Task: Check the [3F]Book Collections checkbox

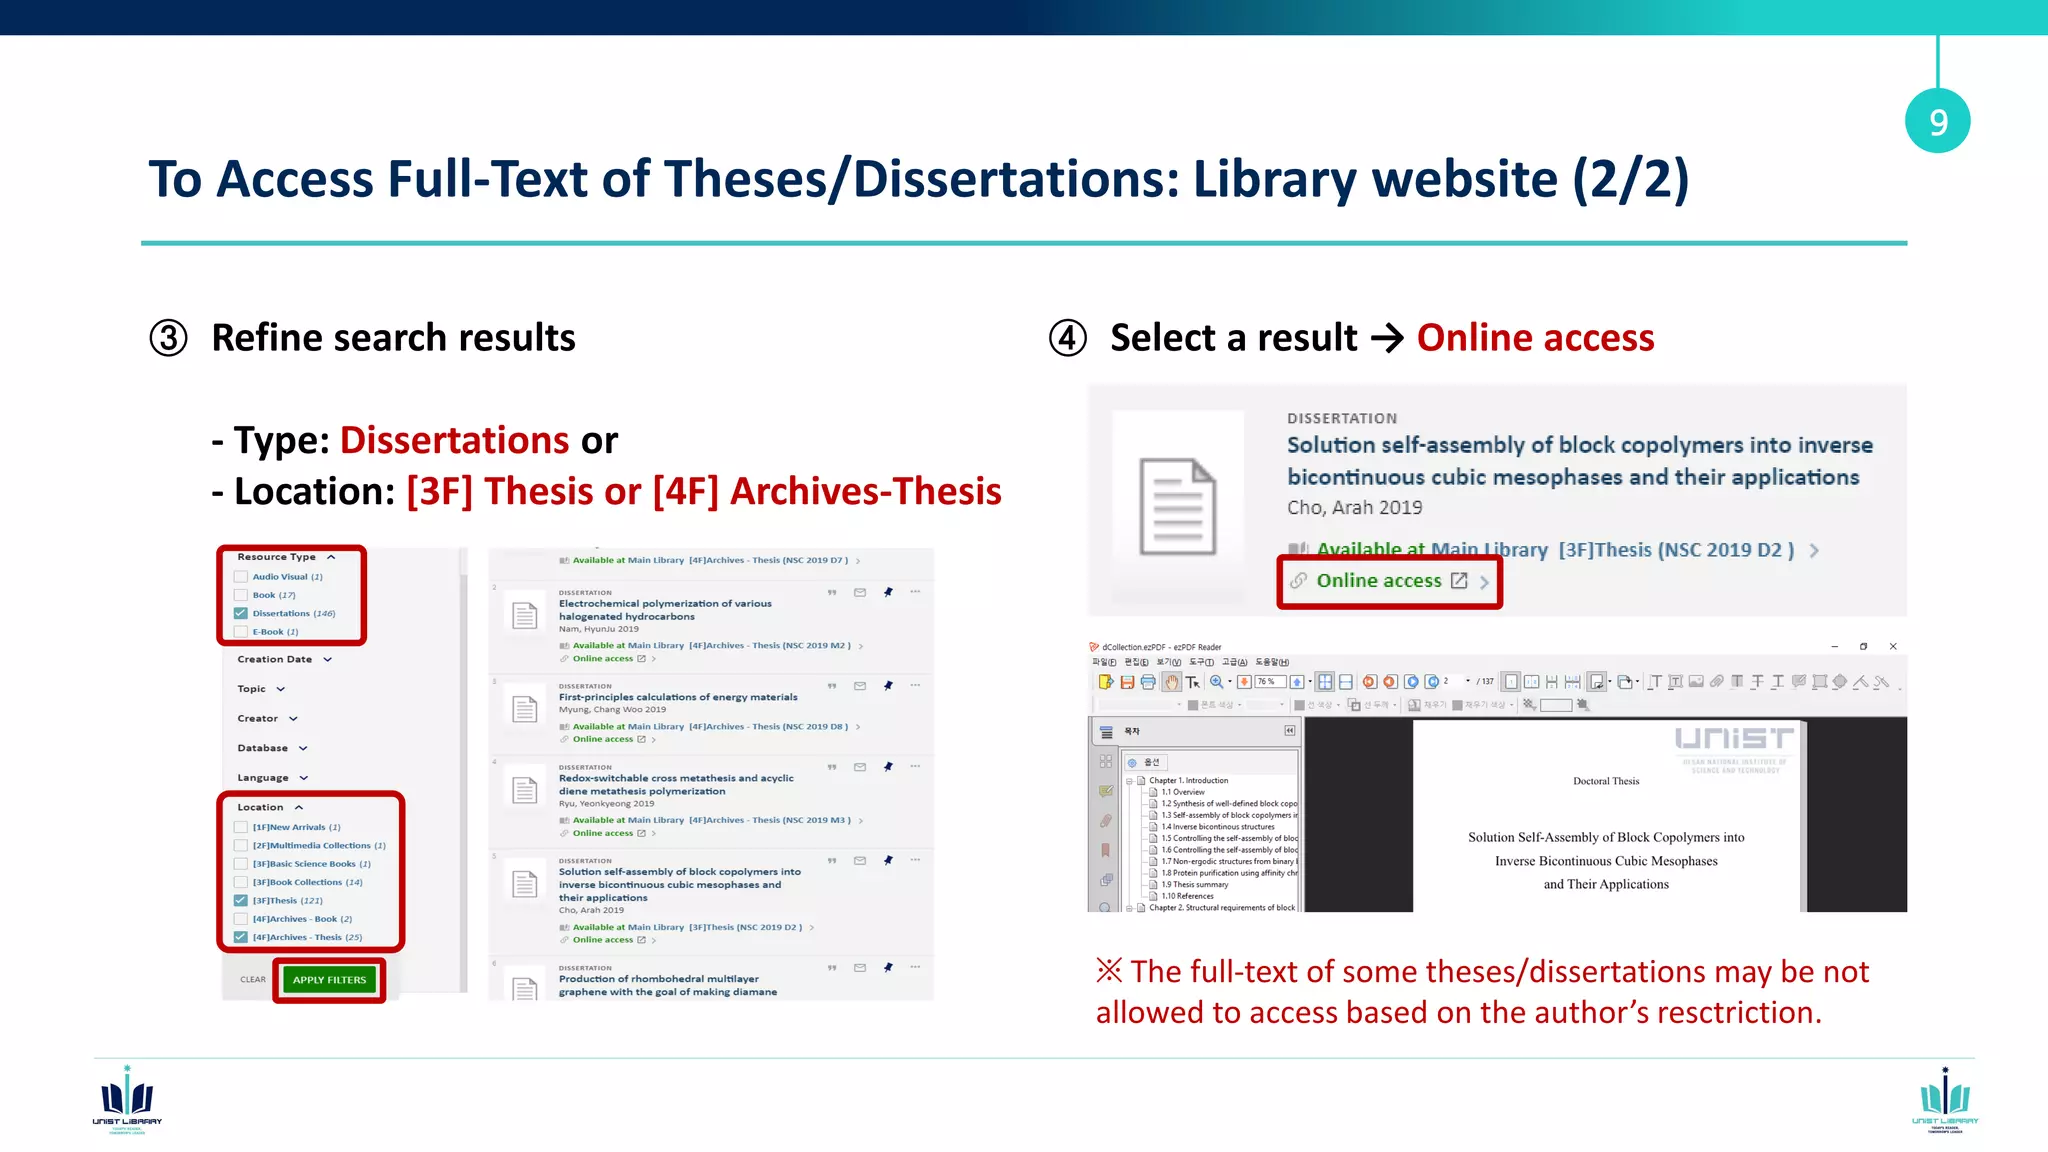Action: point(241,882)
